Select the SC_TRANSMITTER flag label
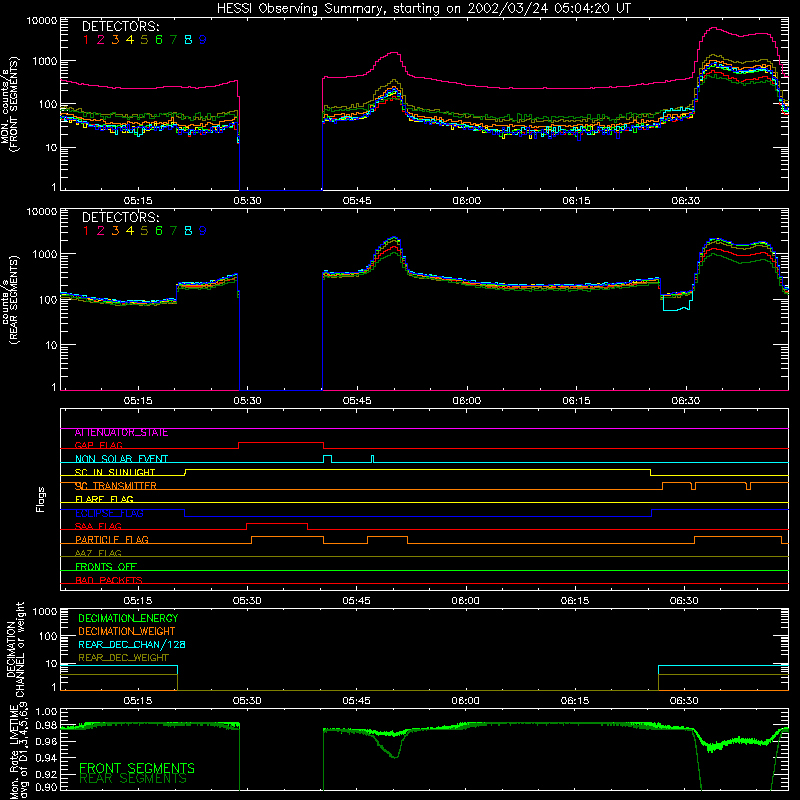The height and width of the screenshot is (800, 800). pos(116,486)
